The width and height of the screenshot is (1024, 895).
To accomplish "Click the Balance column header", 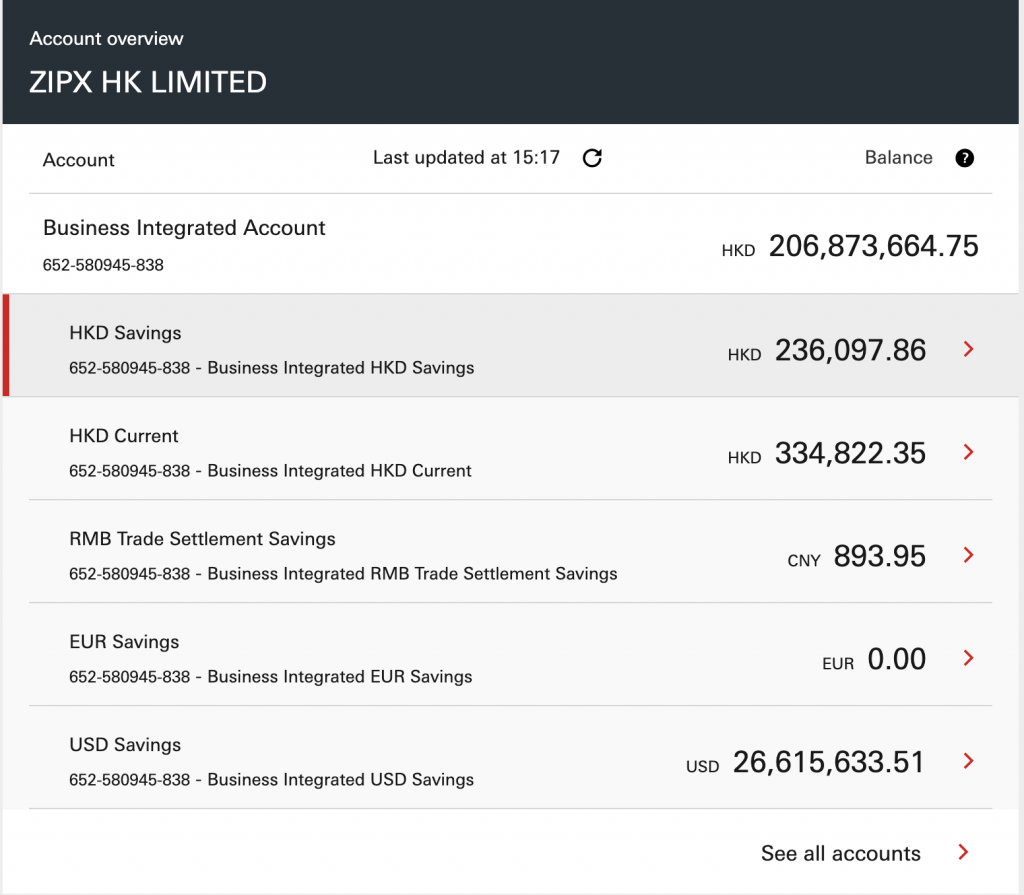I will (899, 157).
